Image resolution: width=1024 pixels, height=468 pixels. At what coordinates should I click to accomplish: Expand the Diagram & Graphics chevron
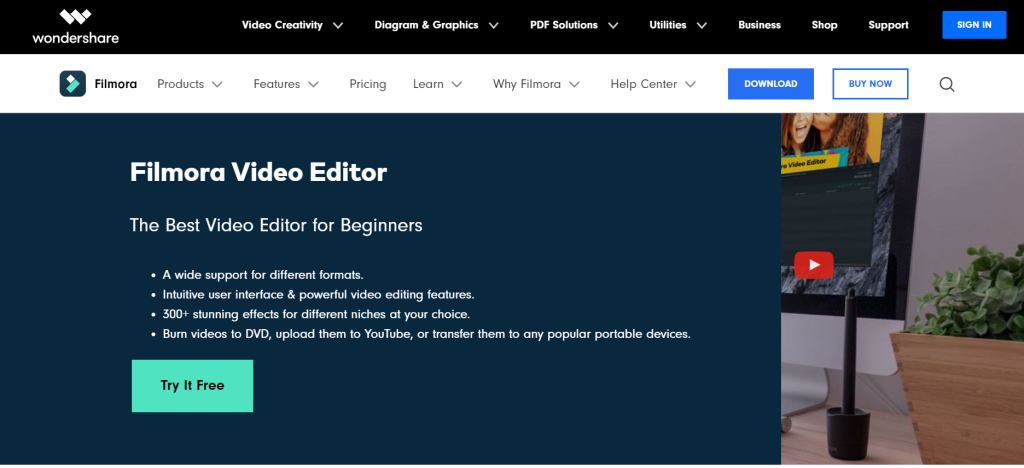point(494,25)
